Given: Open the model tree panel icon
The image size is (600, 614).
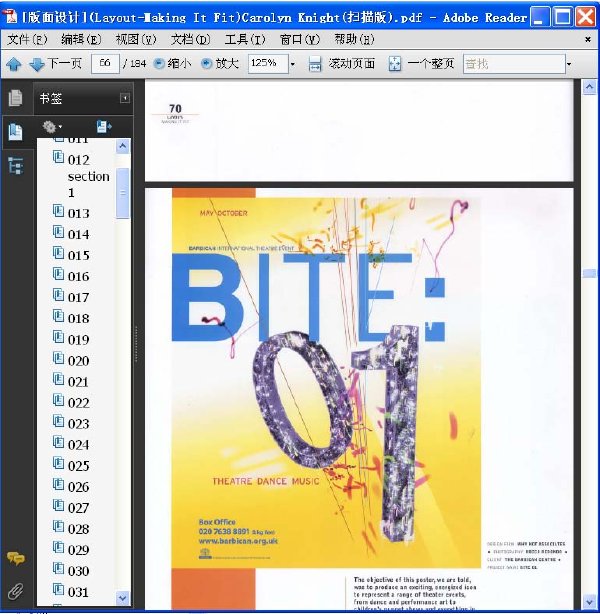Looking at the screenshot, I should click(x=15, y=166).
